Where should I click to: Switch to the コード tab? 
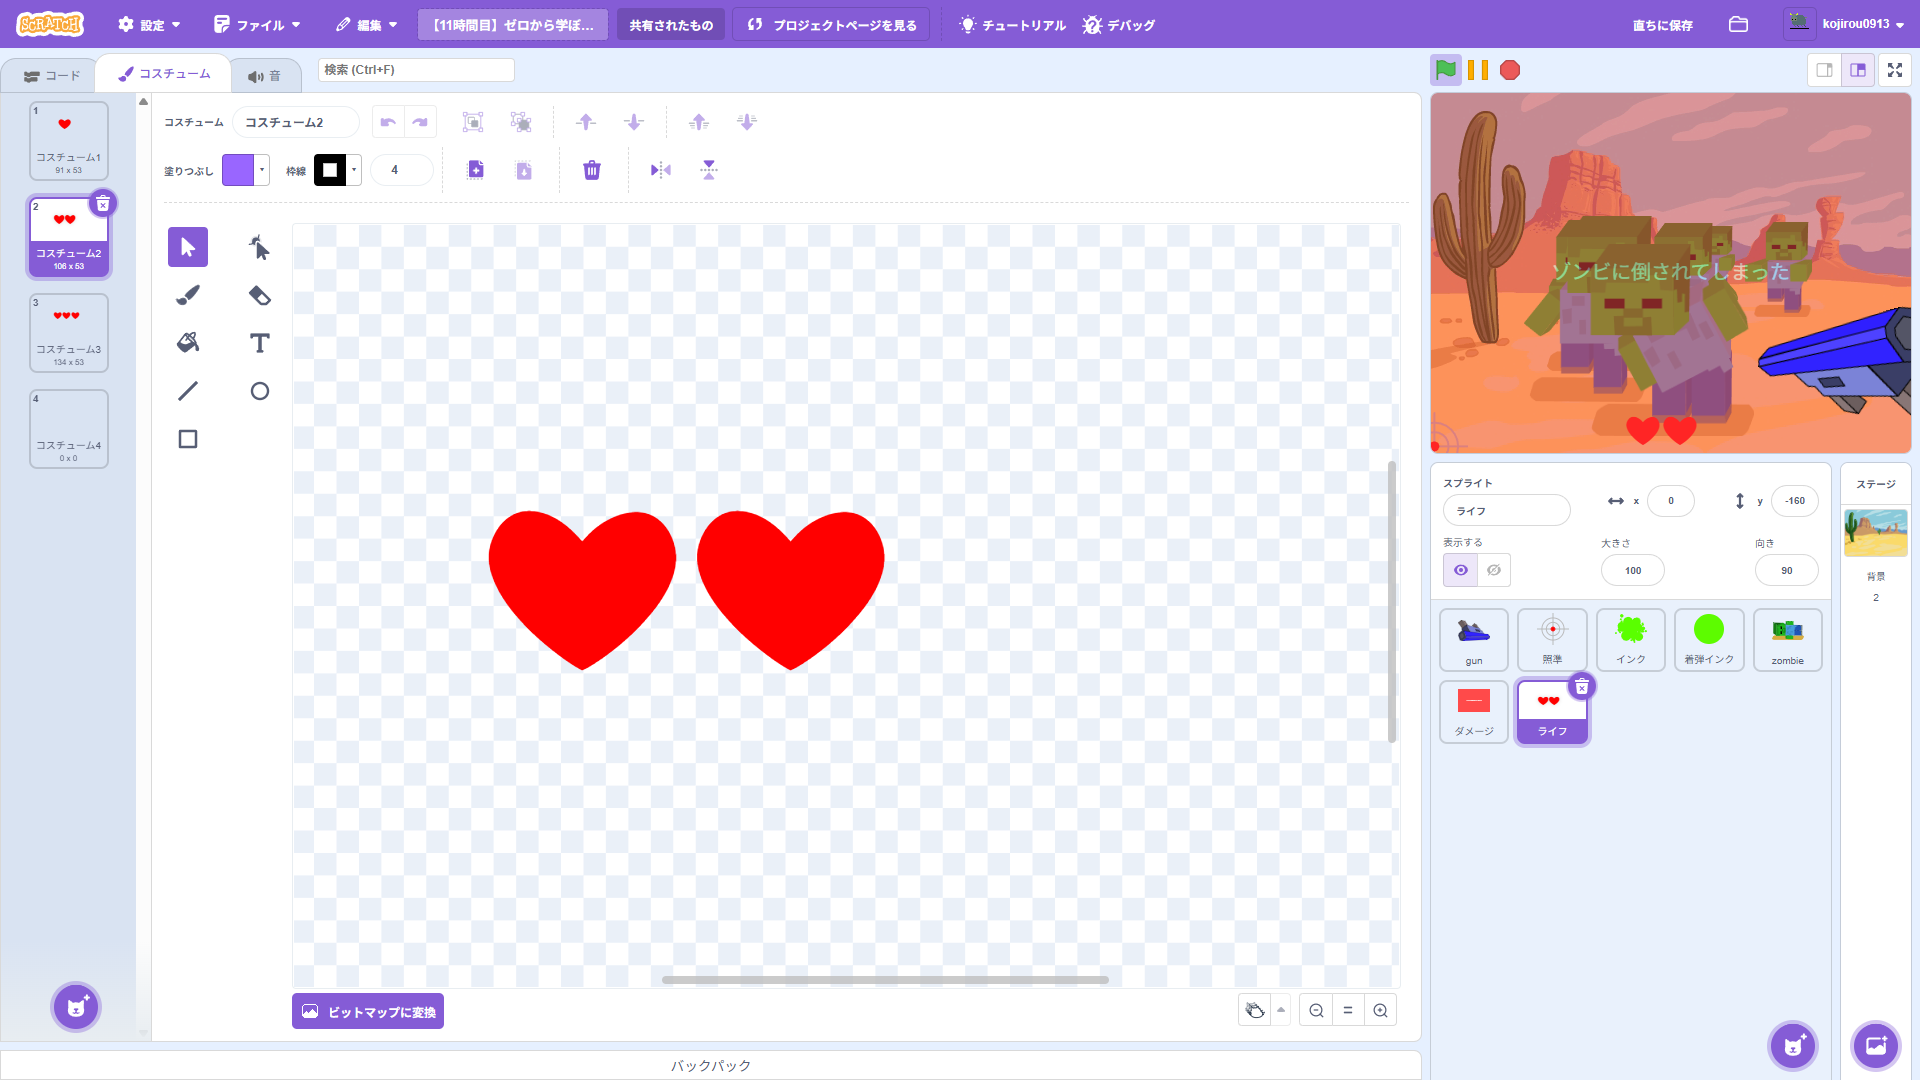point(51,75)
